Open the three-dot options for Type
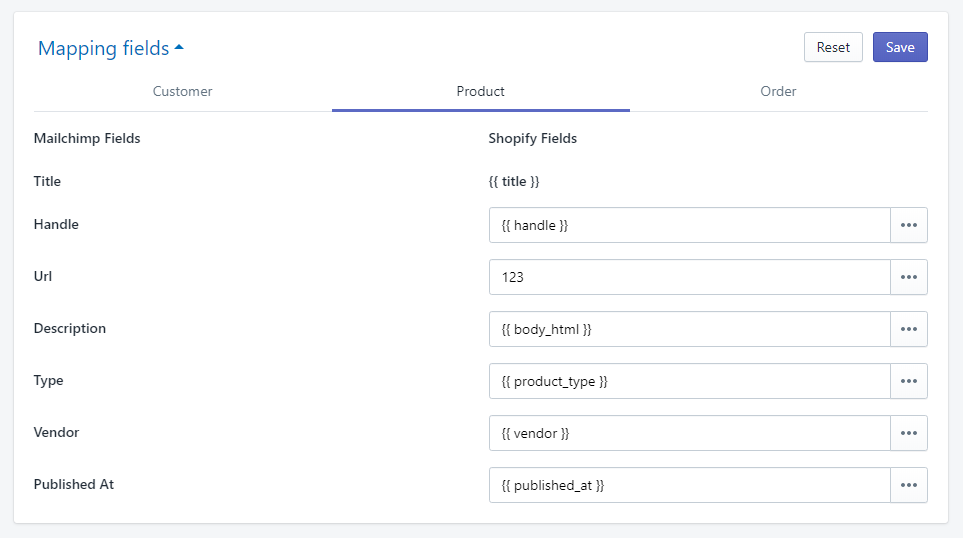The image size is (963, 538). tap(908, 381)
